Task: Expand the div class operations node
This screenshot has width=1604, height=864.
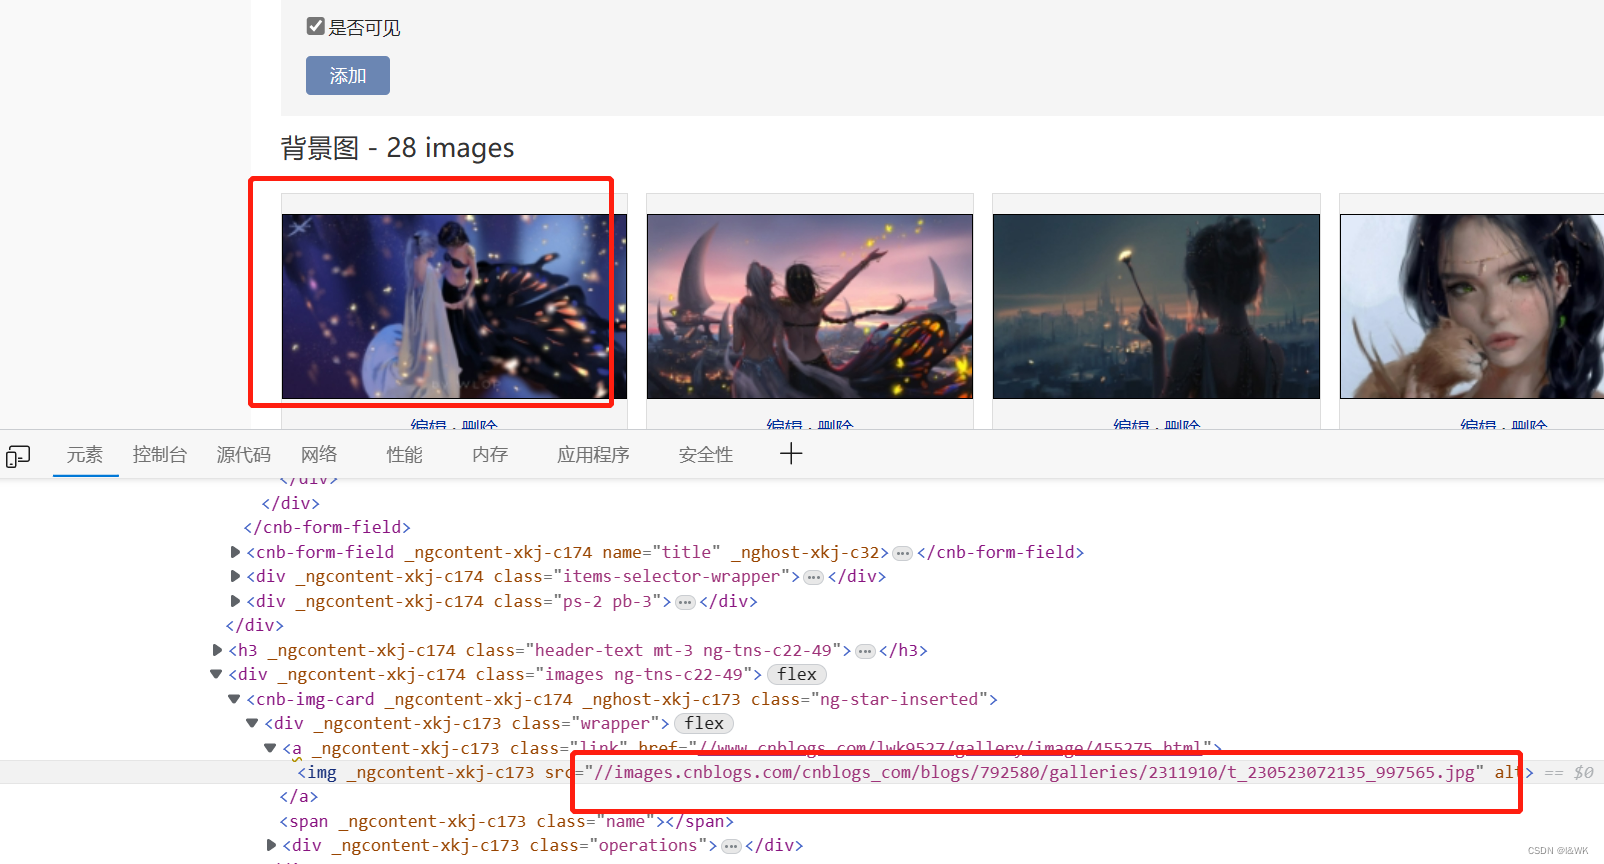Action: click(x=271, y=846)
